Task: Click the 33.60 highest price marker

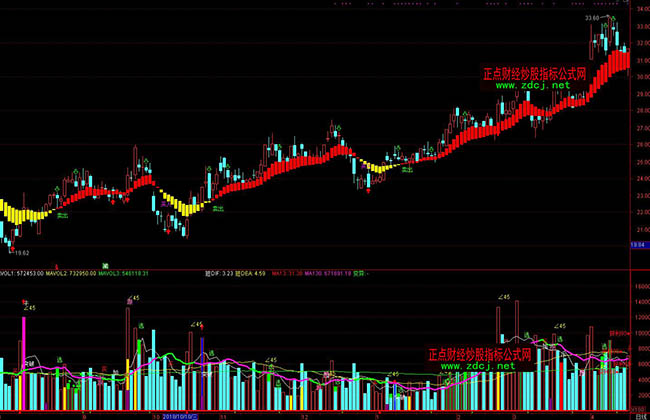Action: (593, 18)
